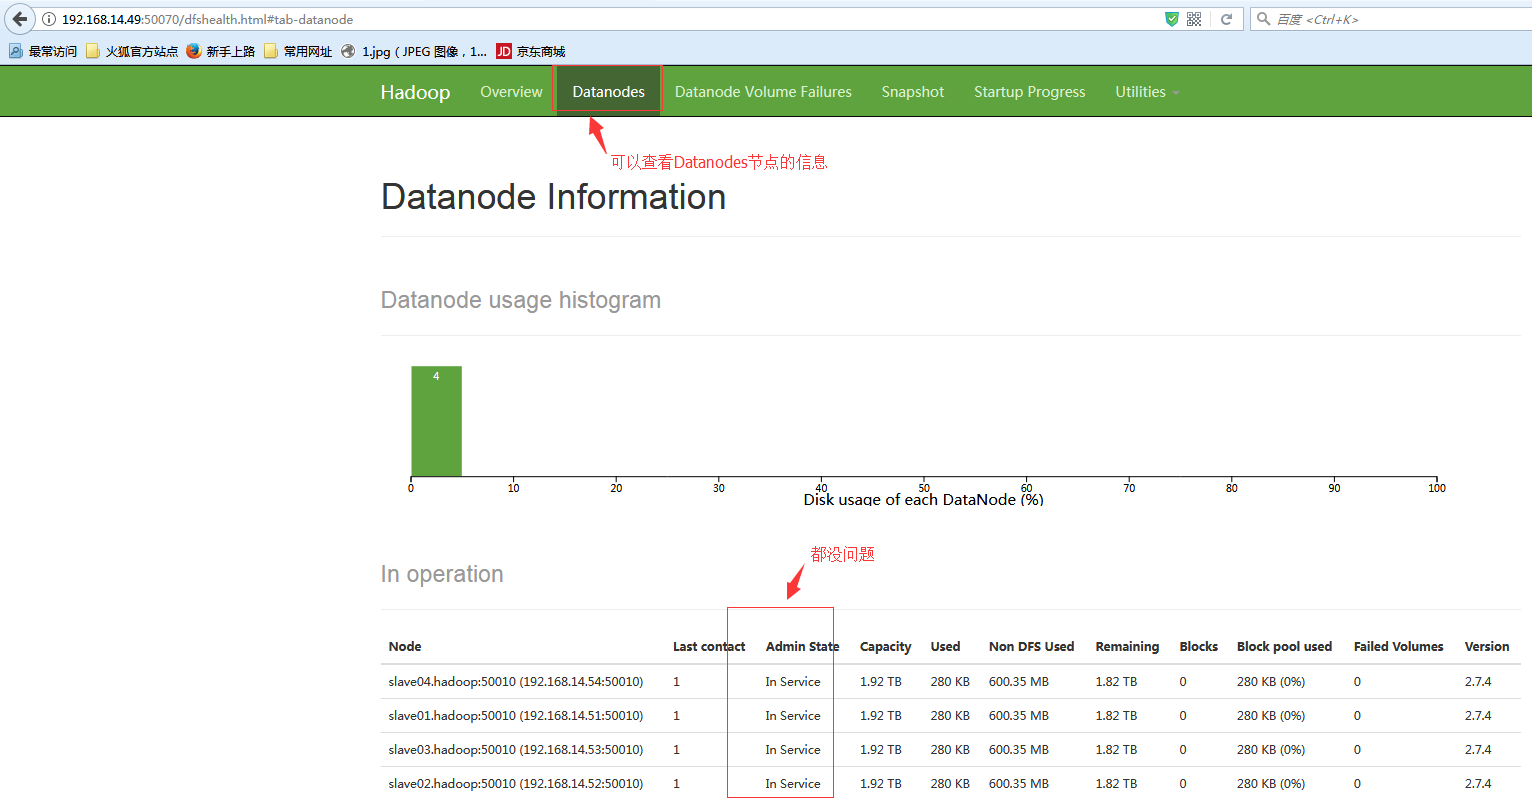Image resolution: width=1532 pixels, height=805 pixels.
Task: Click the search magnifier icon in Baidu box
Action: 1264,19
